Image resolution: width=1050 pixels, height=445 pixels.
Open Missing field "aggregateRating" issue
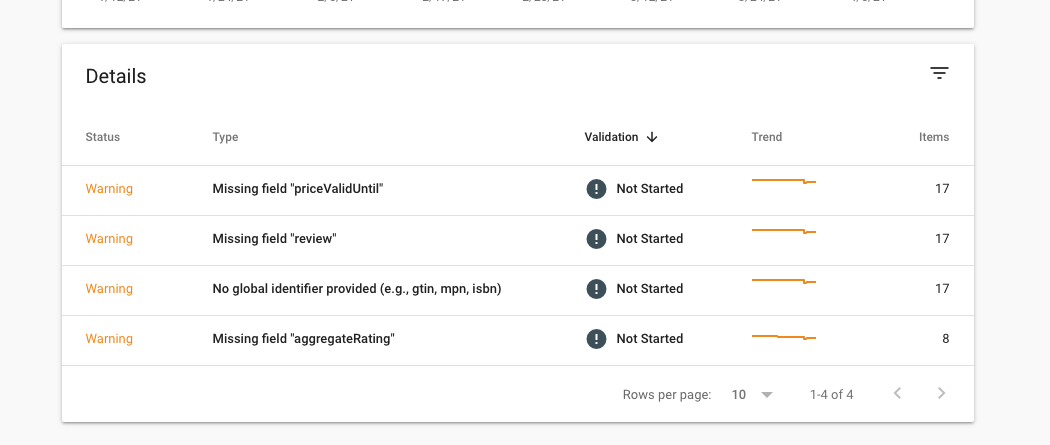[303, 339]
